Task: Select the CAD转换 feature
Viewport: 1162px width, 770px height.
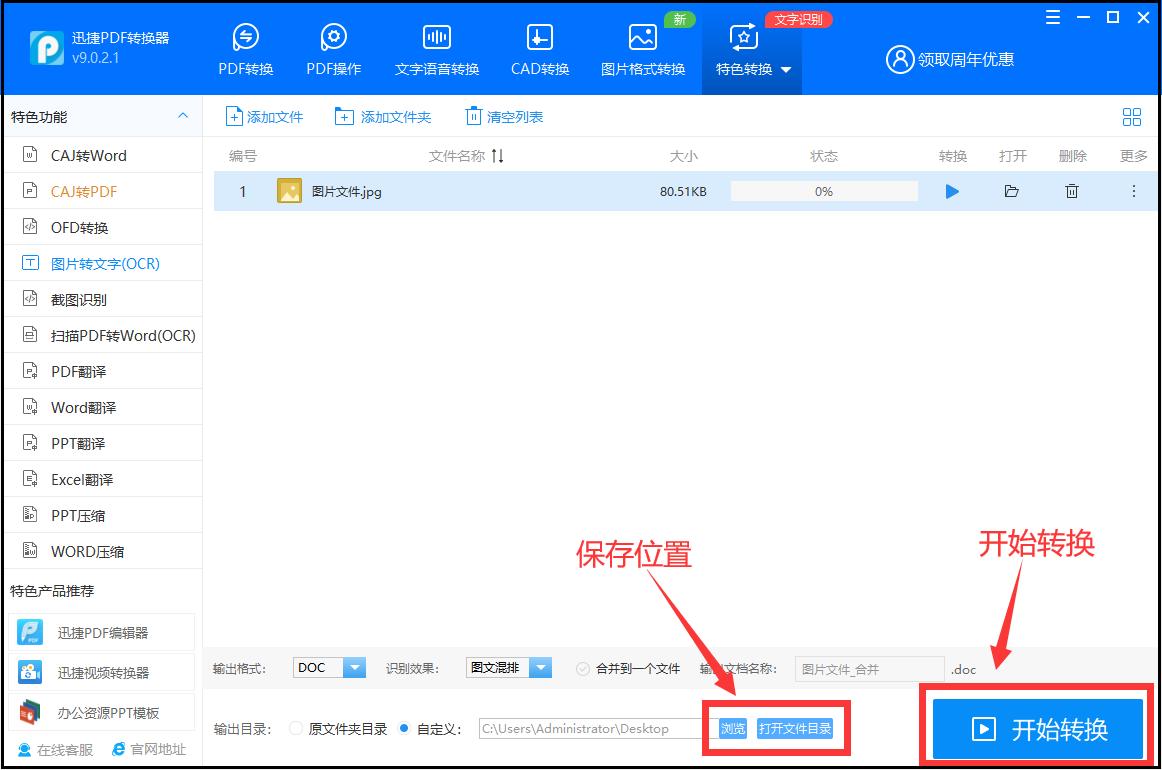Action: pyautogui.click(x=539, y=47)
